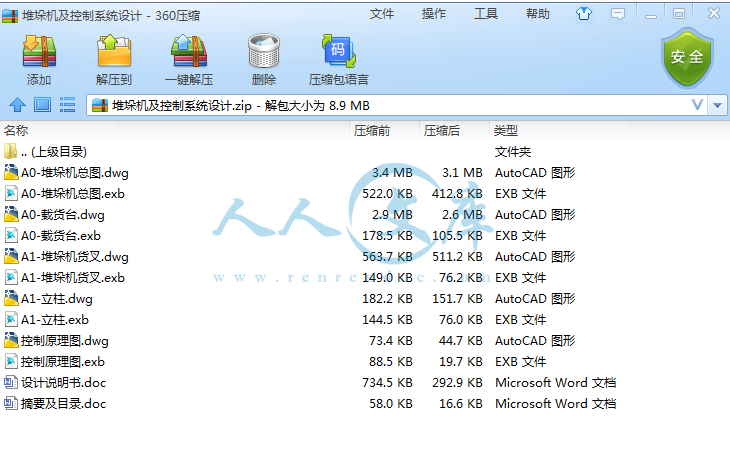
Task: Select file A0-载货台.exb
Action: pyautogui.click(x=365, y=236)
